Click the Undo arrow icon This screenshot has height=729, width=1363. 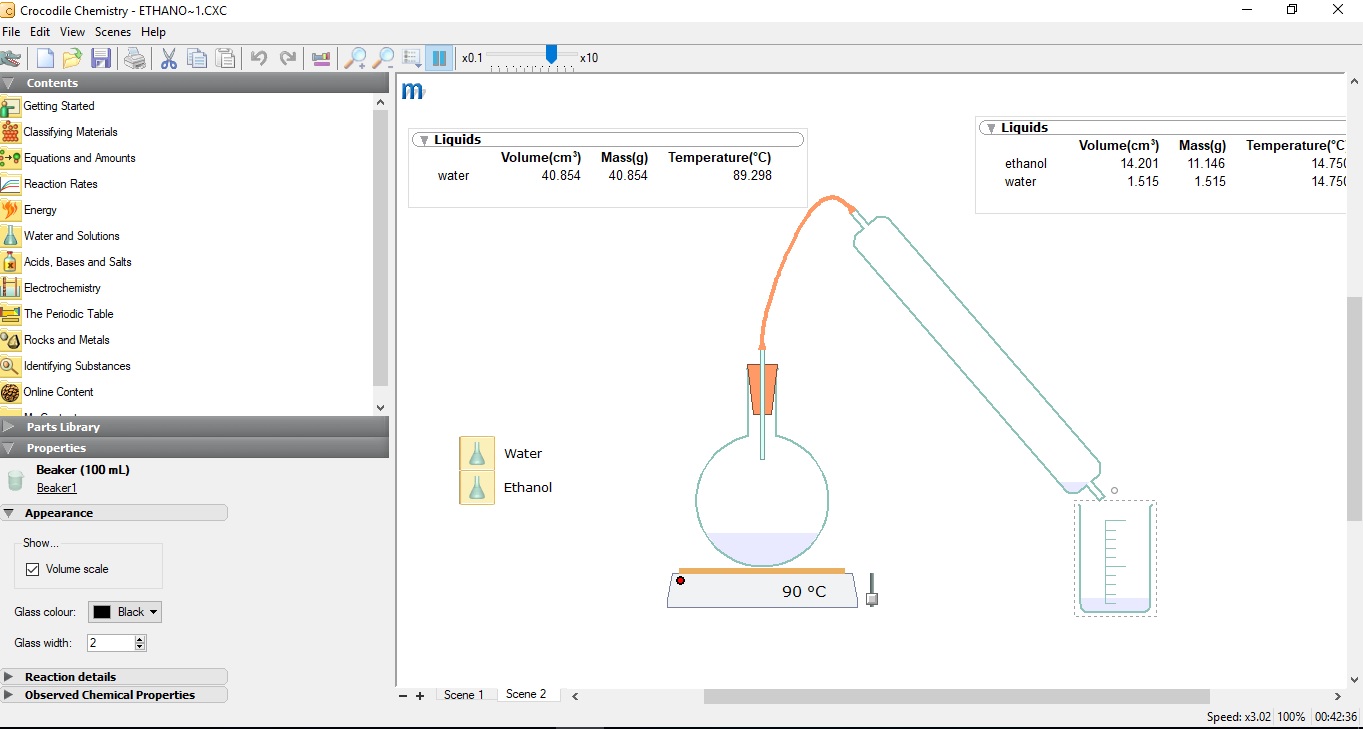pyautogui.click(x=259, y=58)
